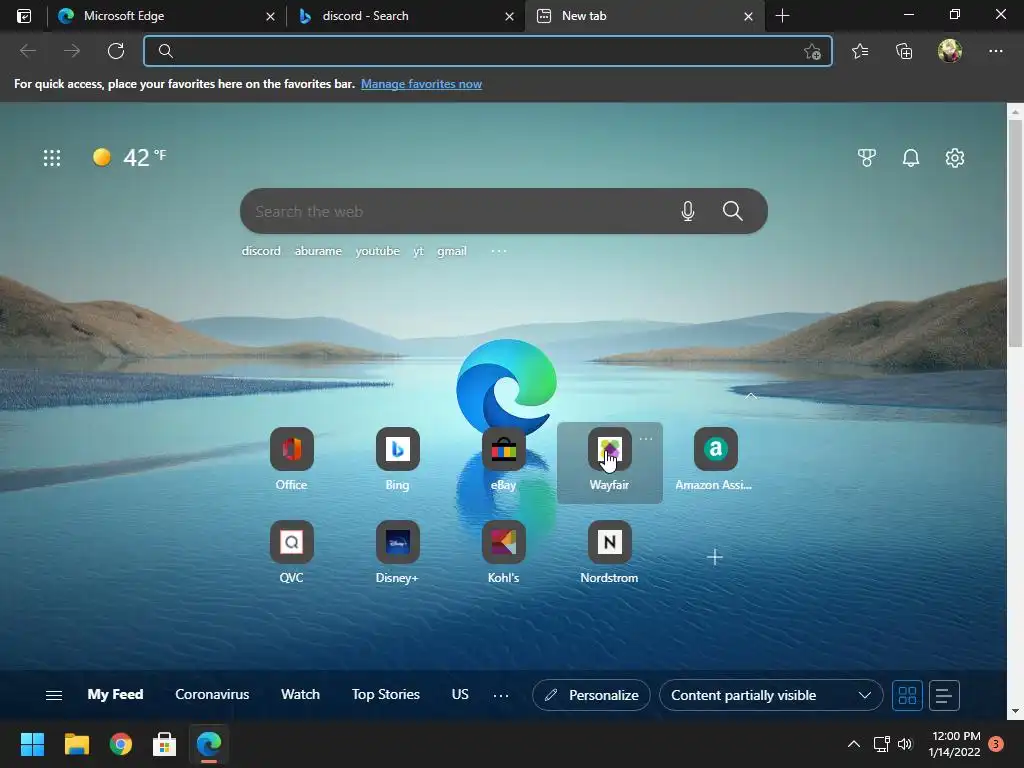Expand Content partially visible dropdown
The width and height of the screenshot is (1024, 768).
pyautogui.click(x=771, y=695)
